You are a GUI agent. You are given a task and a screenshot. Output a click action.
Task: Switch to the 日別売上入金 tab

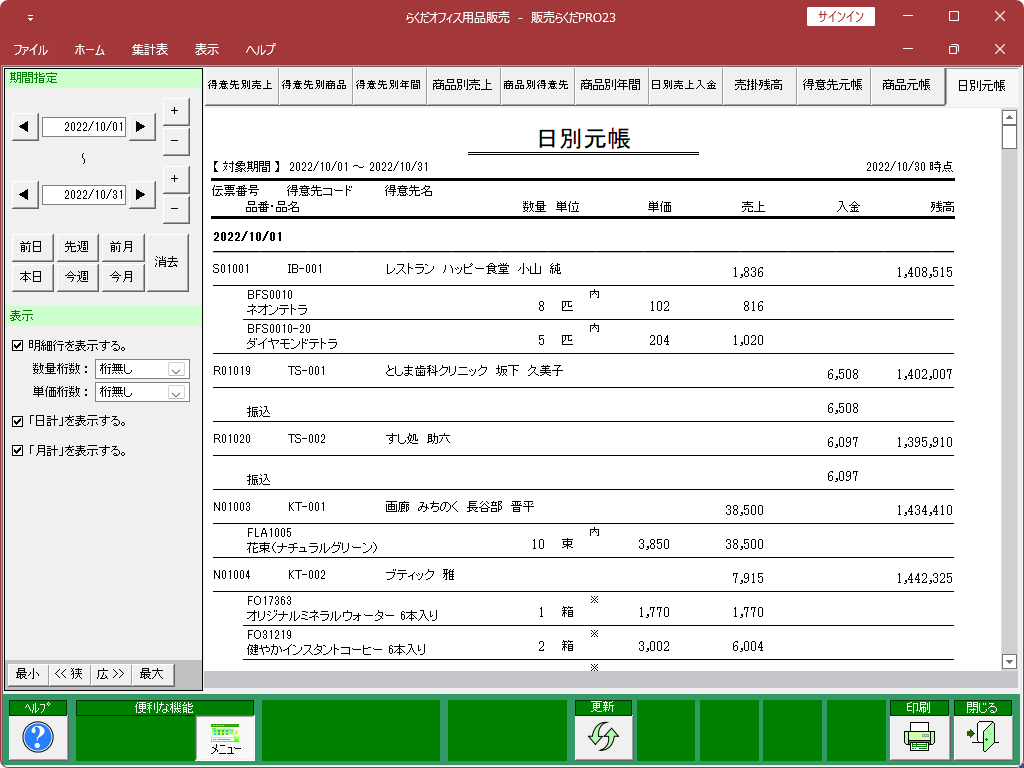pos(684,86)
